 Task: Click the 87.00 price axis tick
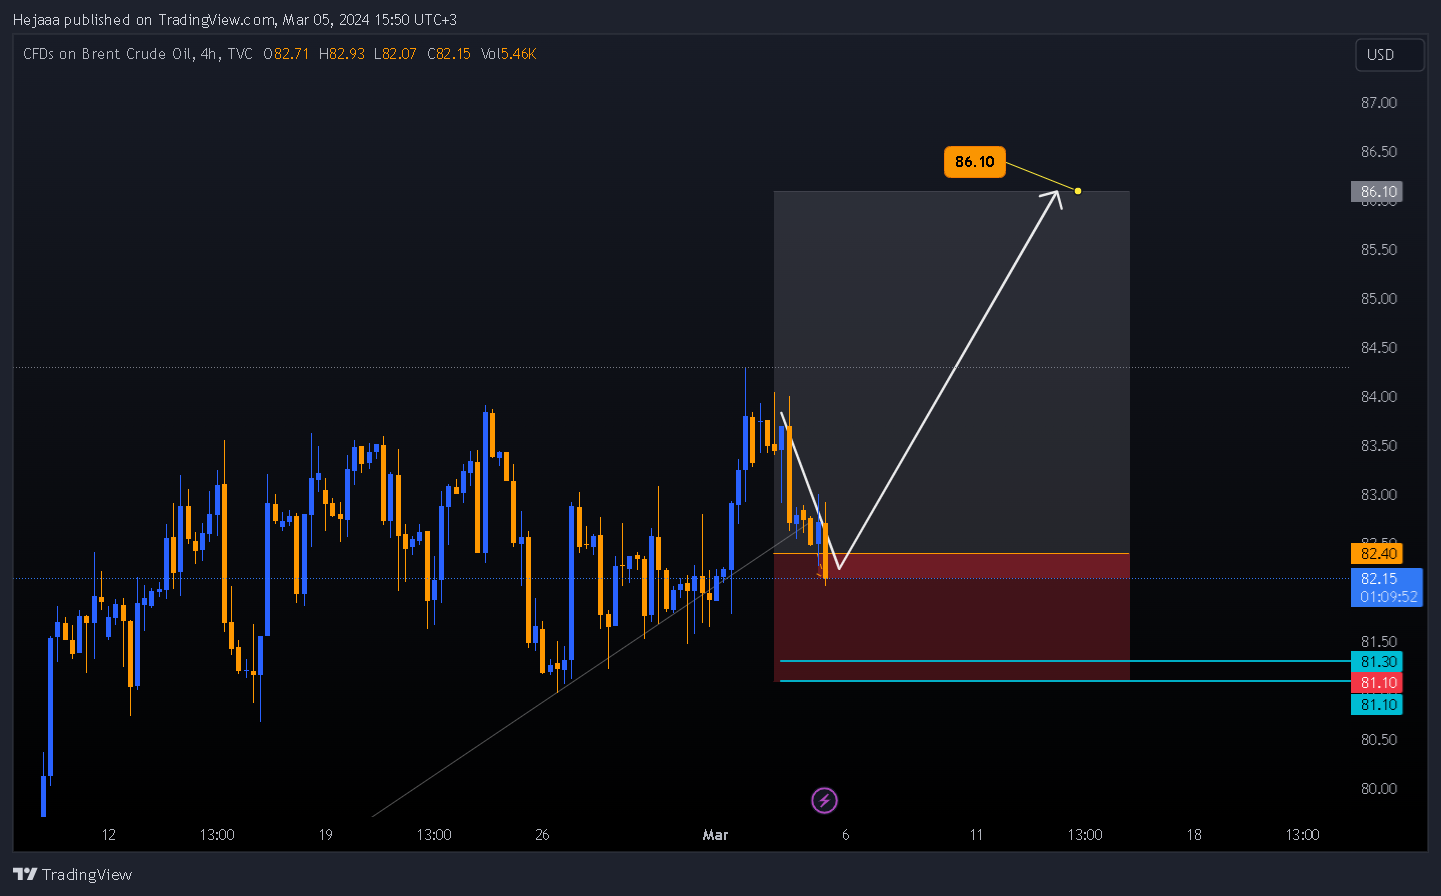[1379, 102]
